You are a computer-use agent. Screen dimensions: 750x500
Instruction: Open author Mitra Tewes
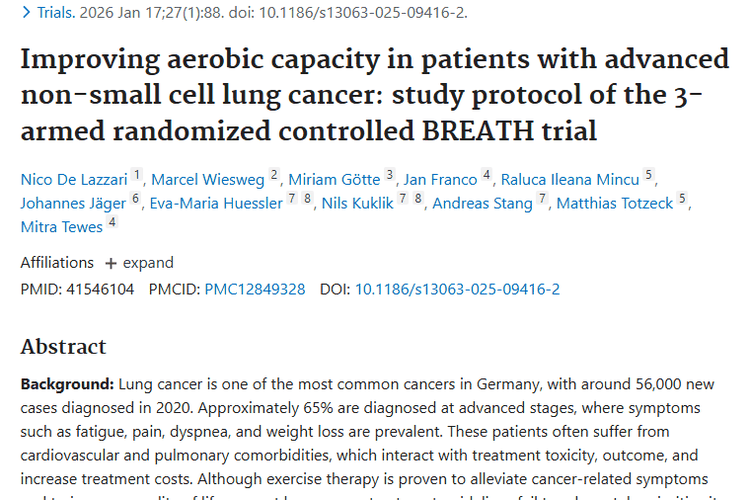[61, 226]
